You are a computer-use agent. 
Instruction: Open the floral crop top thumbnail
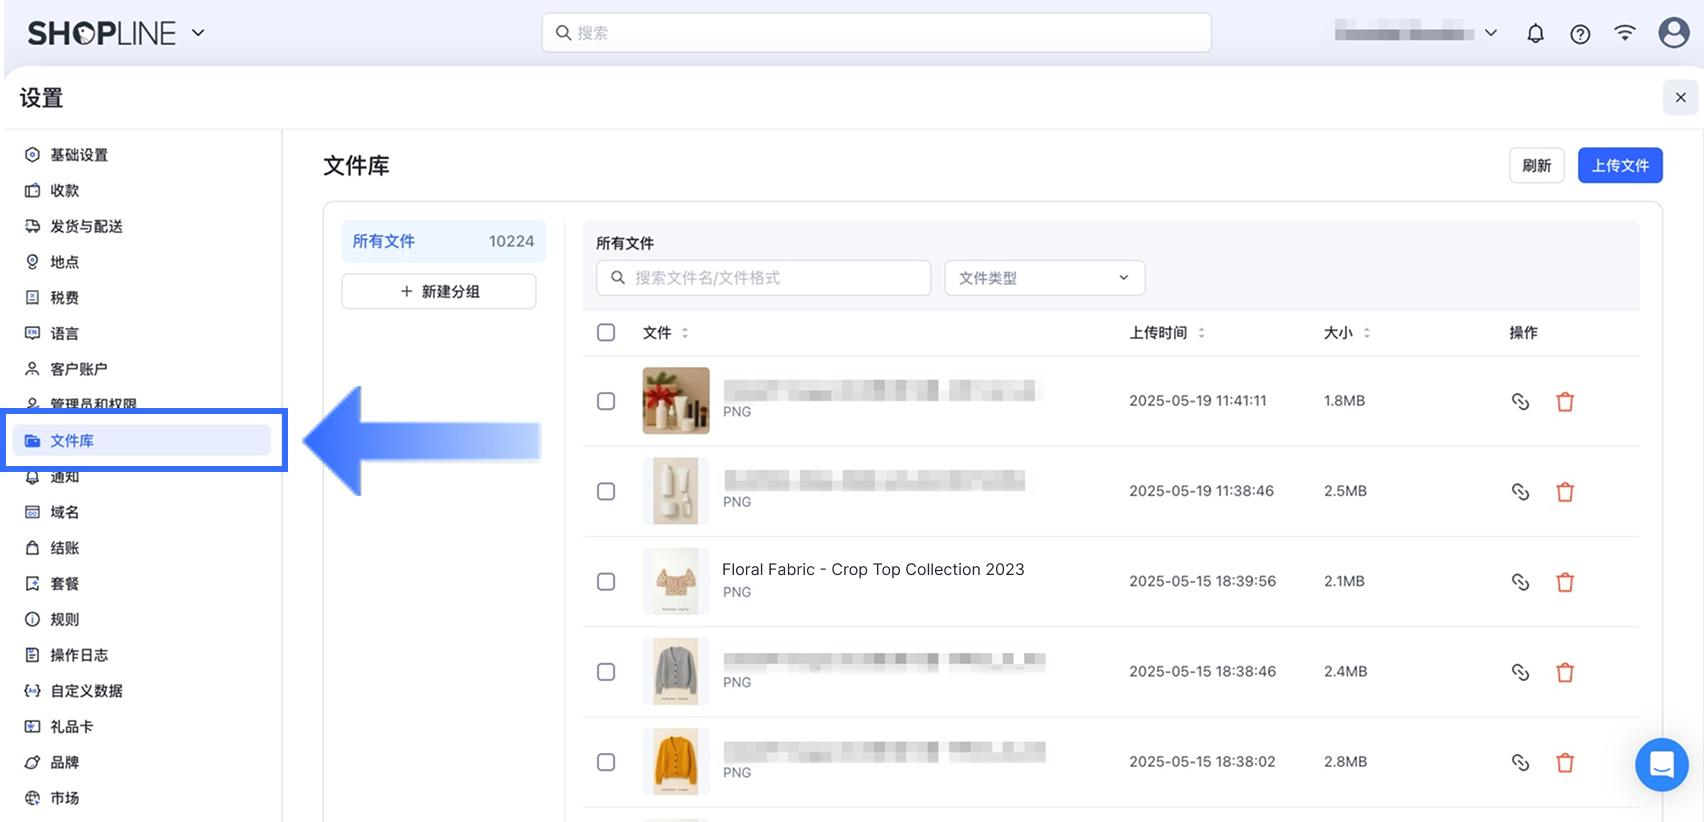676,581
